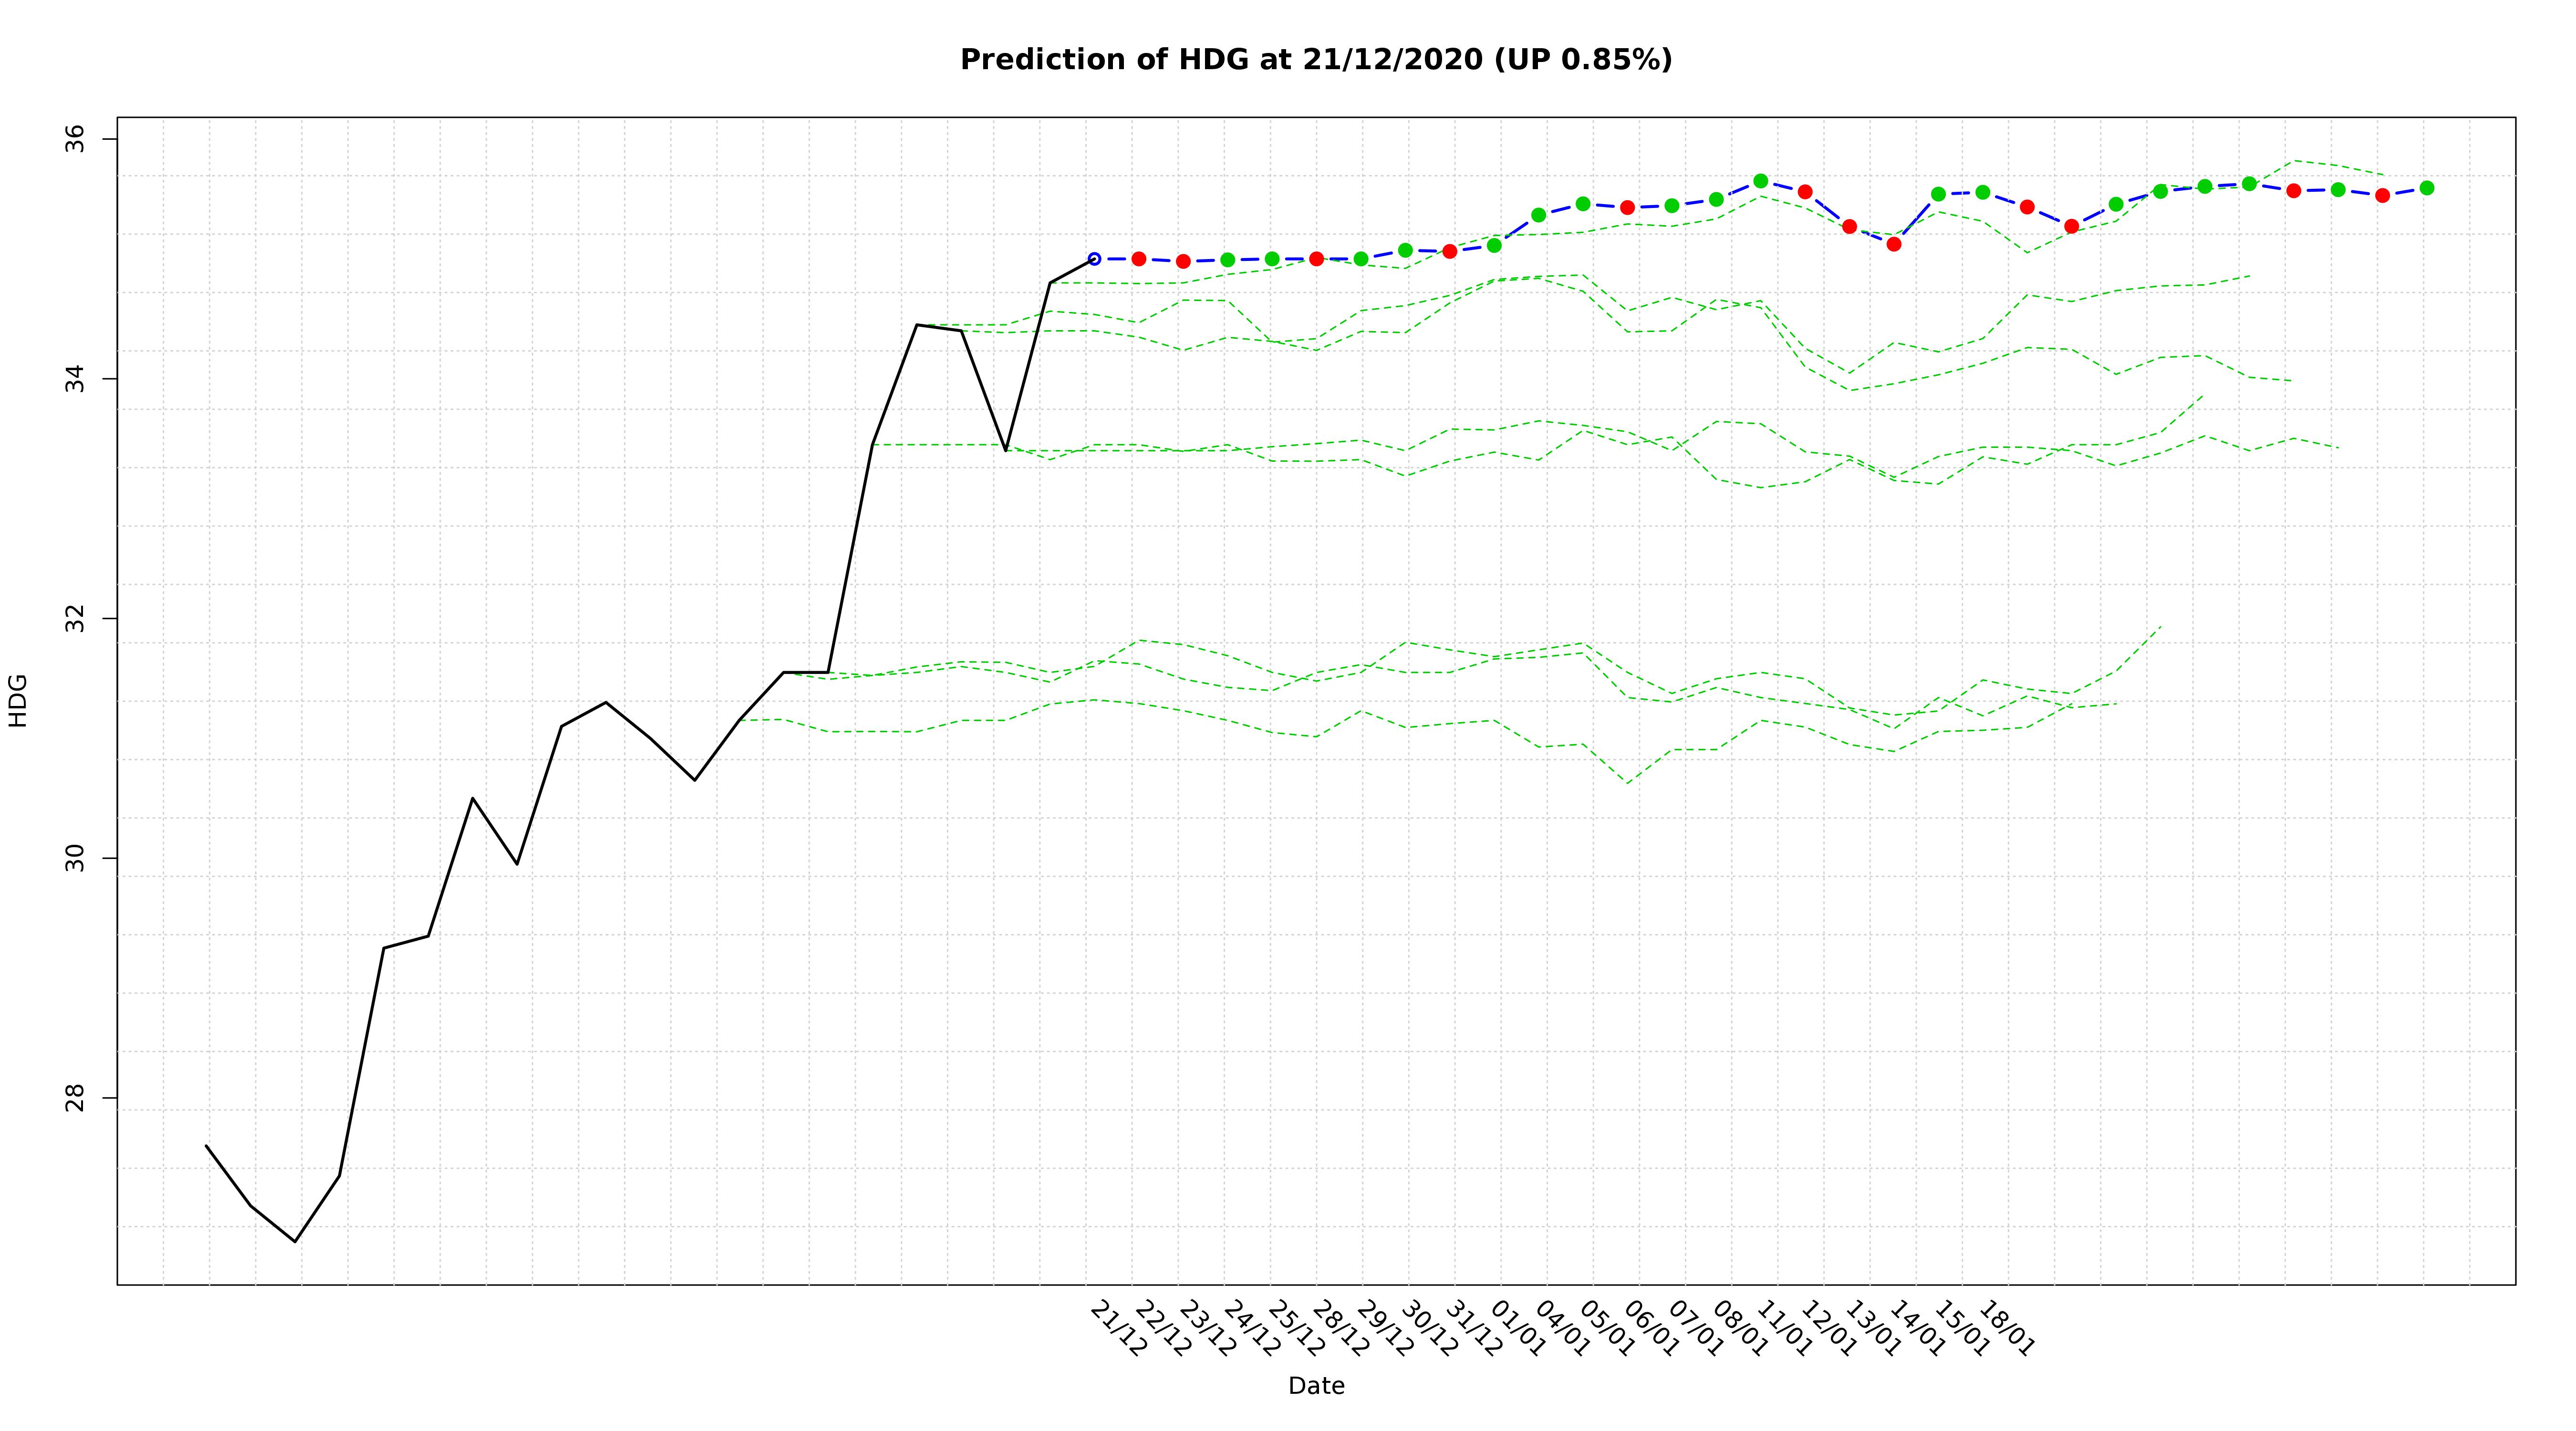Viewport: 2576px width, 1431px height.
Task: Click the y-axis tick label 28
Action: (76, 1098)
